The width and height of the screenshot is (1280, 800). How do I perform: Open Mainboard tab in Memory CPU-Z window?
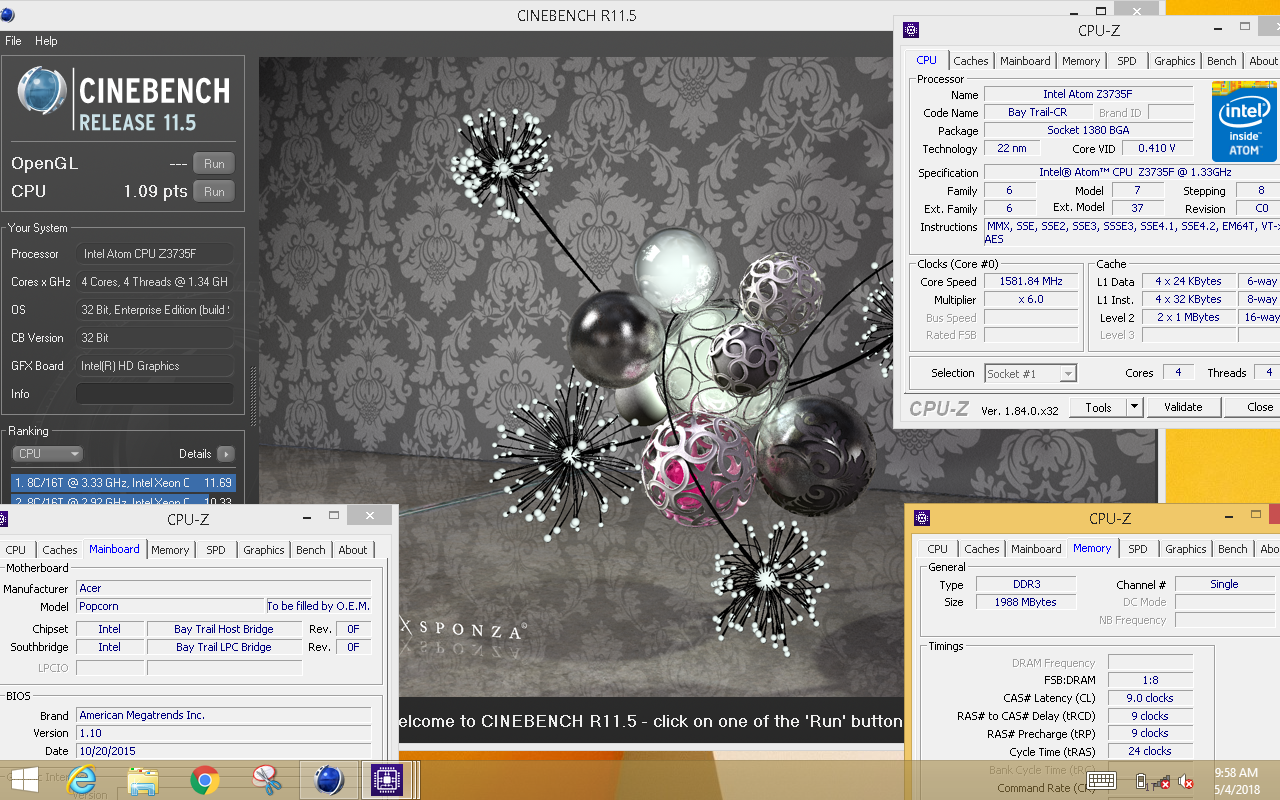[x=1036, y=549]
